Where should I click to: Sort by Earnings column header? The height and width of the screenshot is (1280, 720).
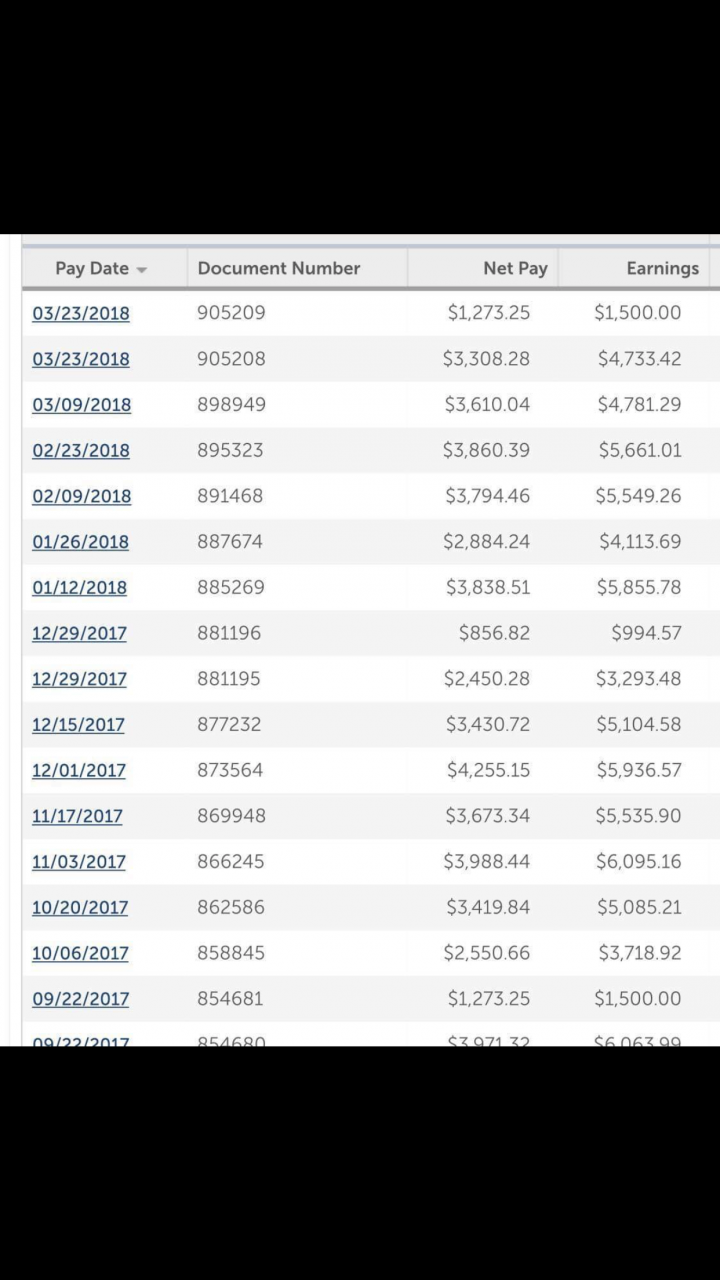tap(662, 268)
